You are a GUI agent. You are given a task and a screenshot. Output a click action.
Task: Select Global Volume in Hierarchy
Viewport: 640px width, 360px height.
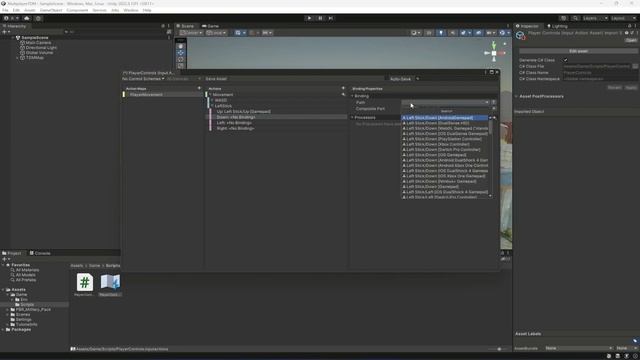coord(39,53)
